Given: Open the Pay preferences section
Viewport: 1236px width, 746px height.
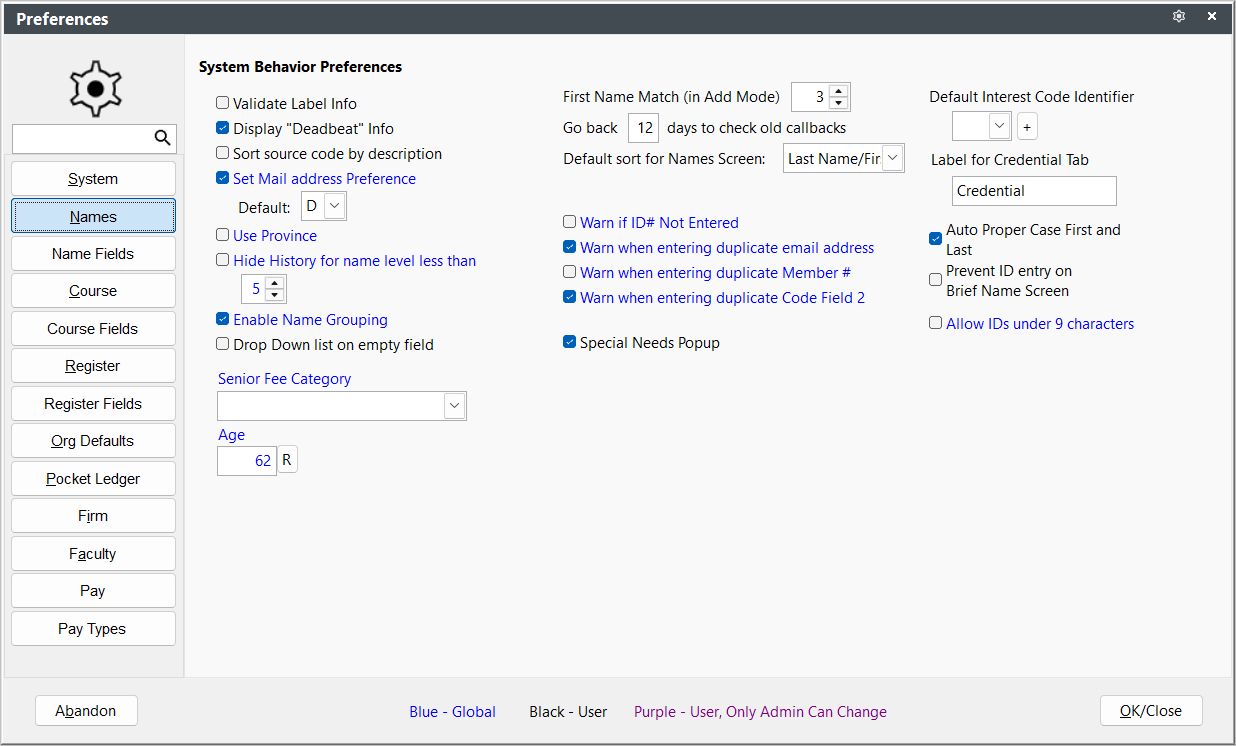Looking at the screenshot, I should [x=93, y=591].
